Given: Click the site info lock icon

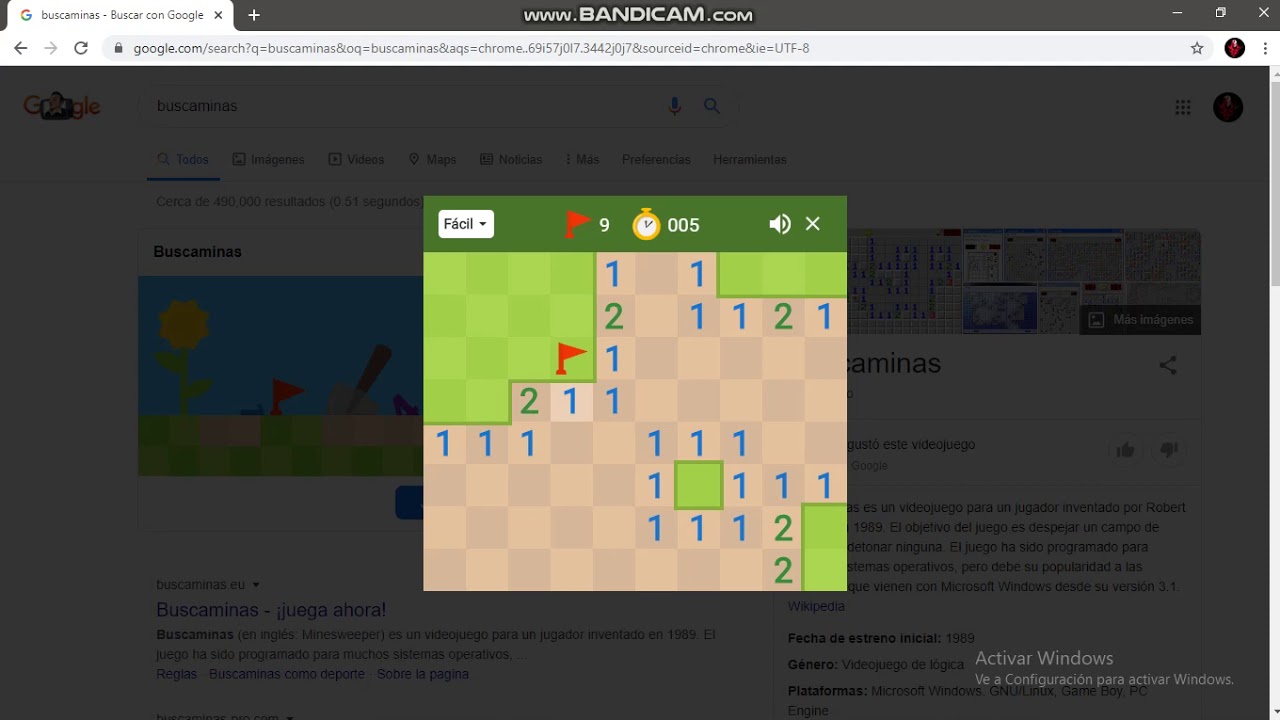Looking at the screenshot, I should click(119, 48).
